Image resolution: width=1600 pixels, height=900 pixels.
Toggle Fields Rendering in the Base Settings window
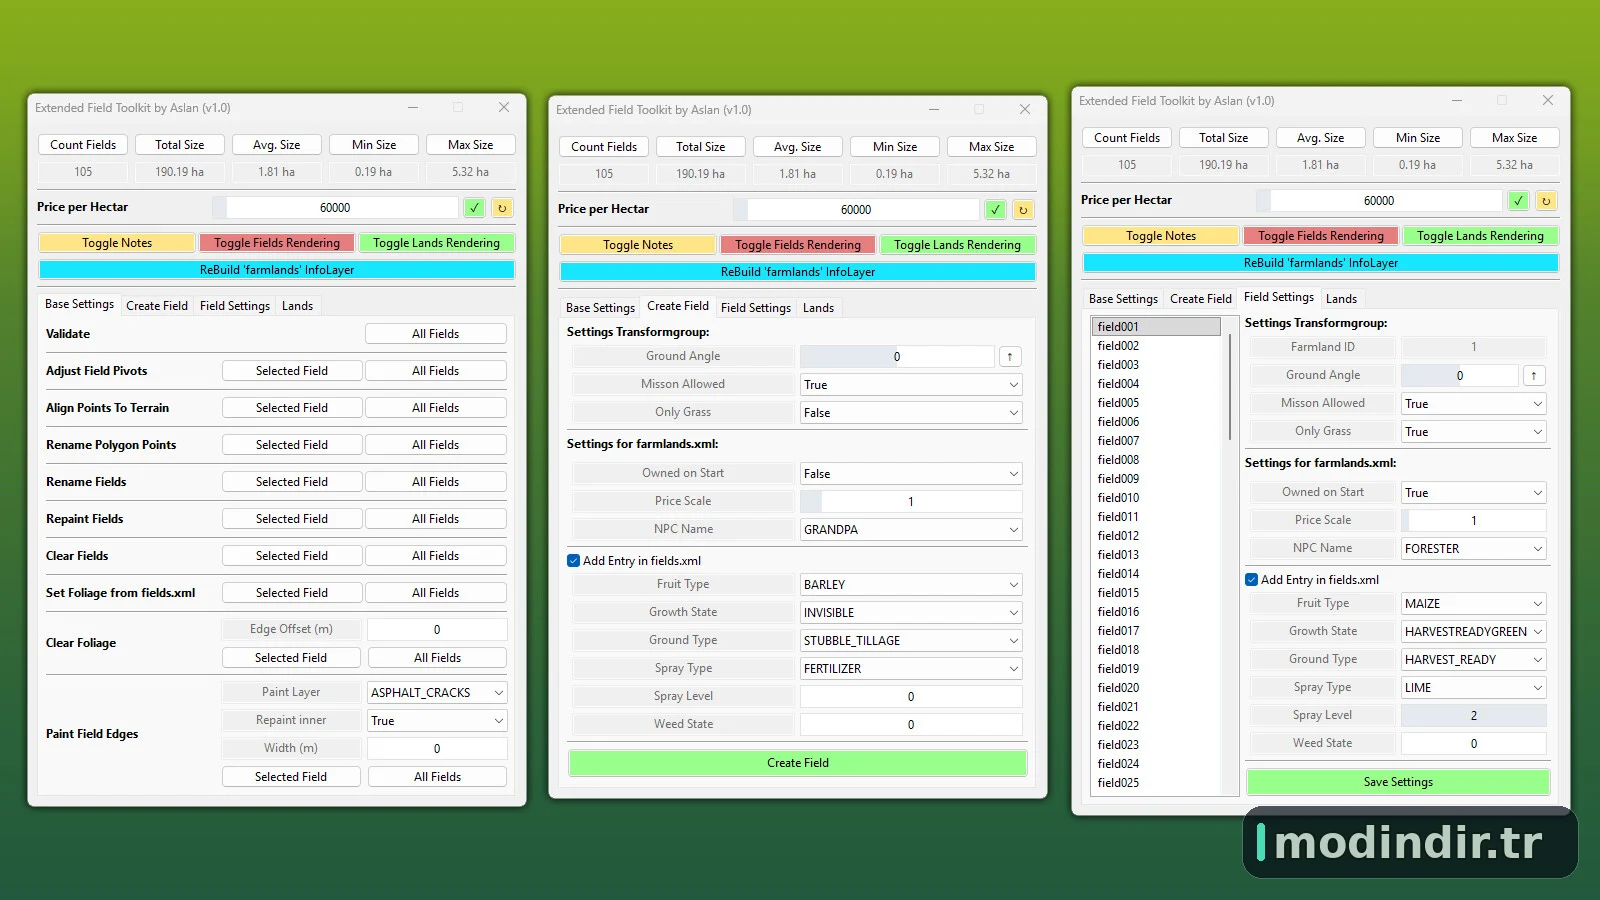coord(277,243)
